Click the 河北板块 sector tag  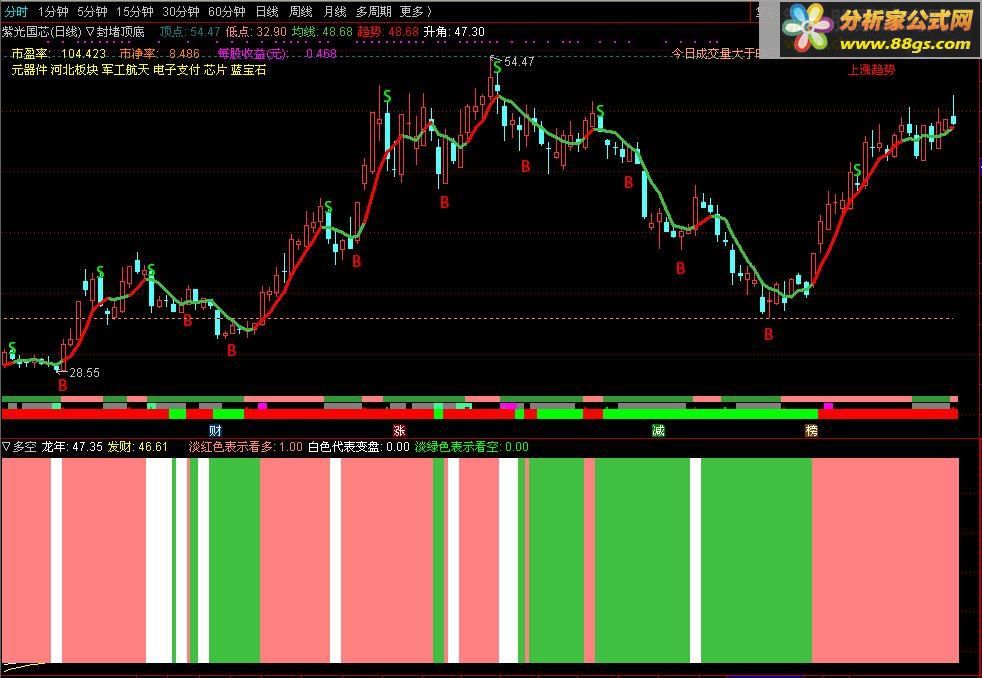74,69
